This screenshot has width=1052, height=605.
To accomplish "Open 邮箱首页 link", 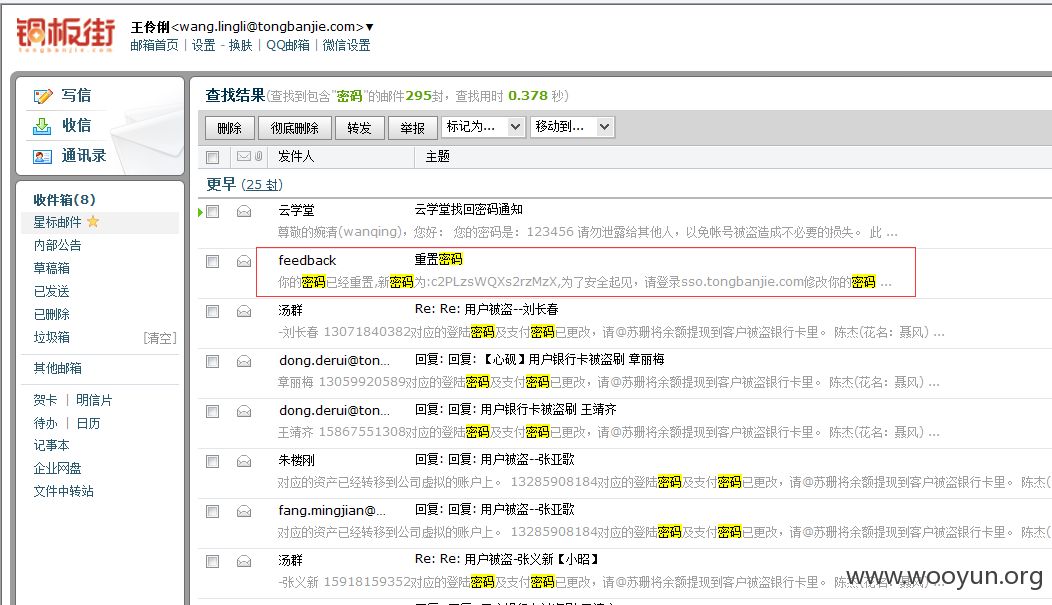I will [154, 45].
